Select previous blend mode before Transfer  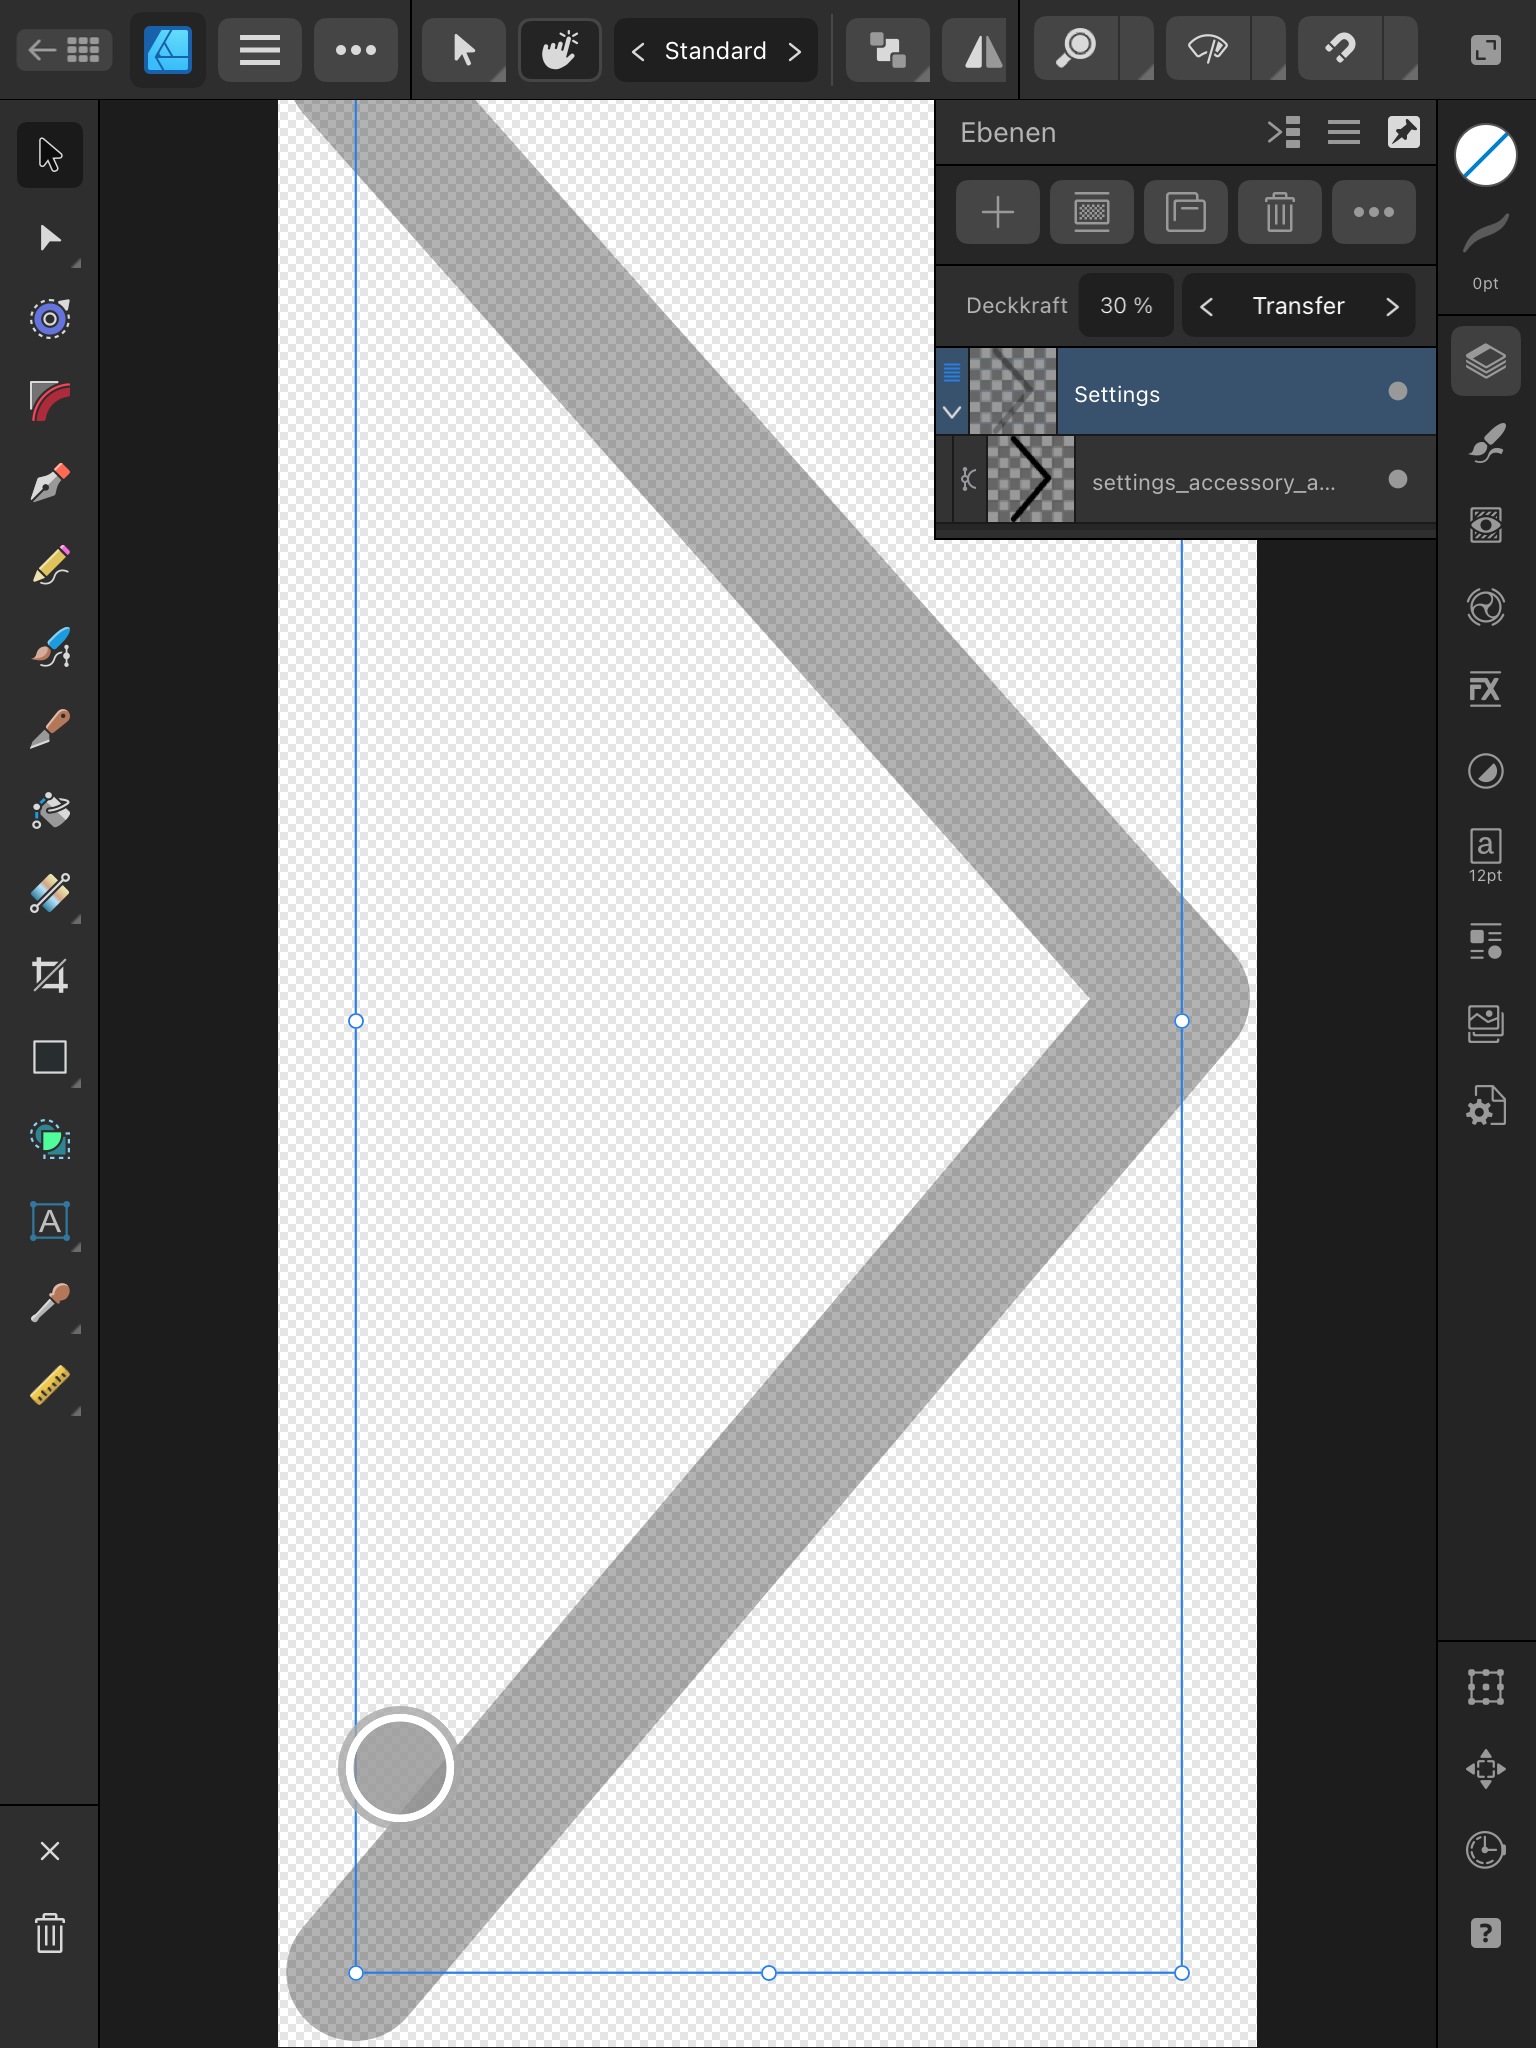pyautogui.click(x=1207, y=307)
